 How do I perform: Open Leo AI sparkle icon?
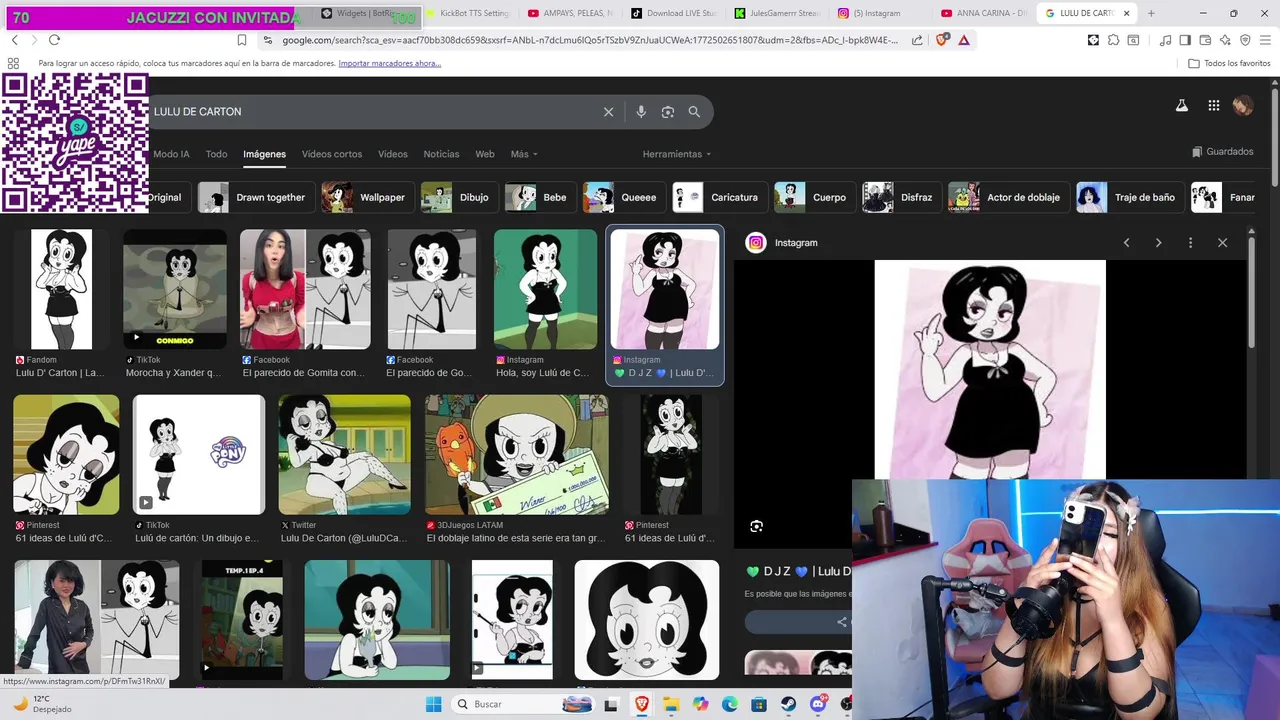click(1225, 40)
